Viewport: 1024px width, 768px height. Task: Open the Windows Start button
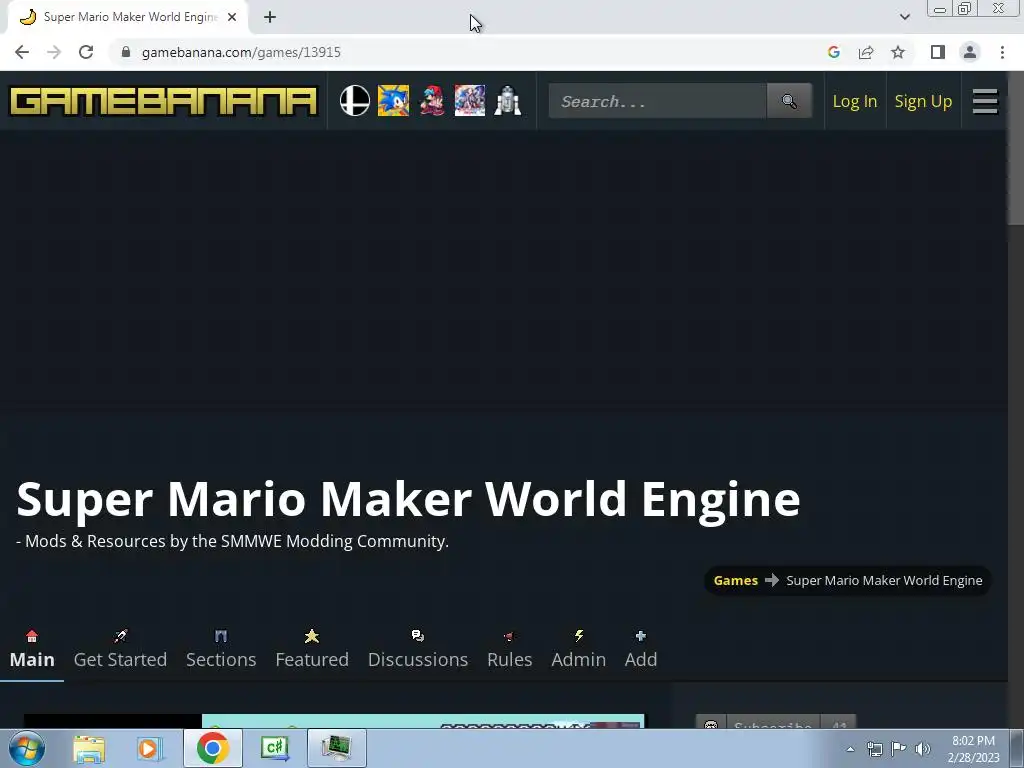pyautogui.click(x=26, y=748)
